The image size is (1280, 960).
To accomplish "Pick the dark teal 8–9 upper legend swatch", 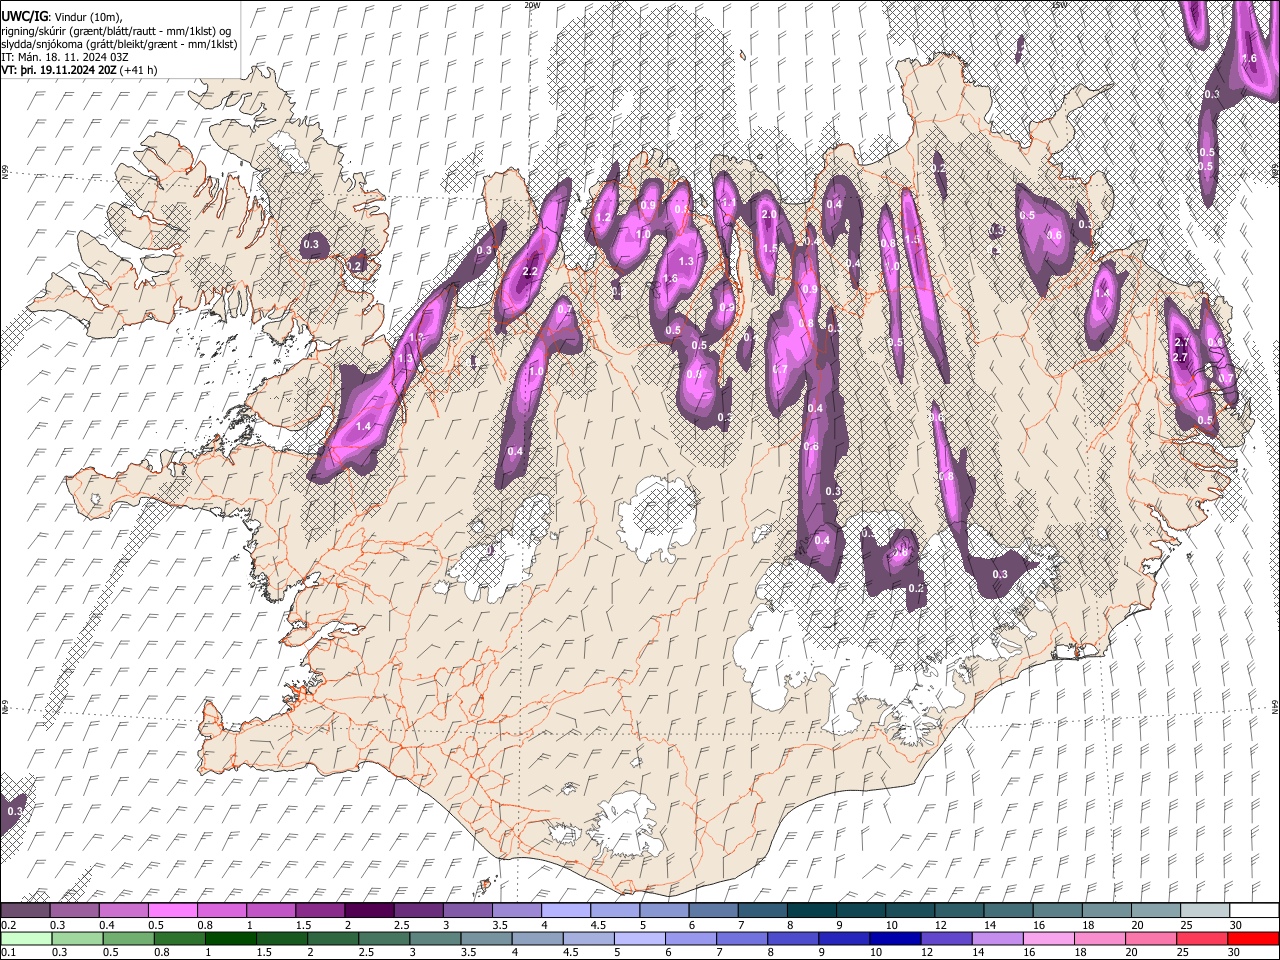I will (x=813, y=910).
